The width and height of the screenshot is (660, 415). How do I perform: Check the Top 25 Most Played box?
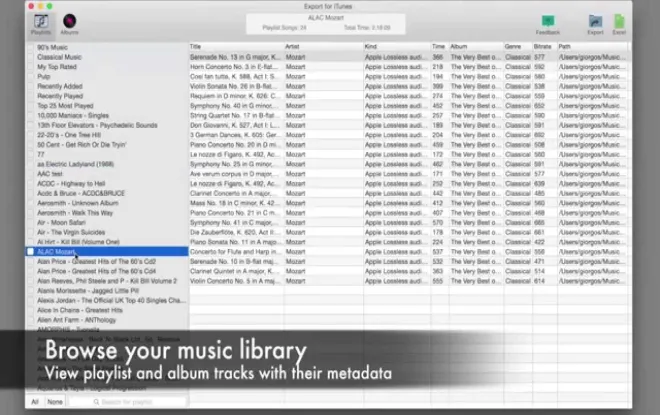pyautogui.click(x=30, y=106)
